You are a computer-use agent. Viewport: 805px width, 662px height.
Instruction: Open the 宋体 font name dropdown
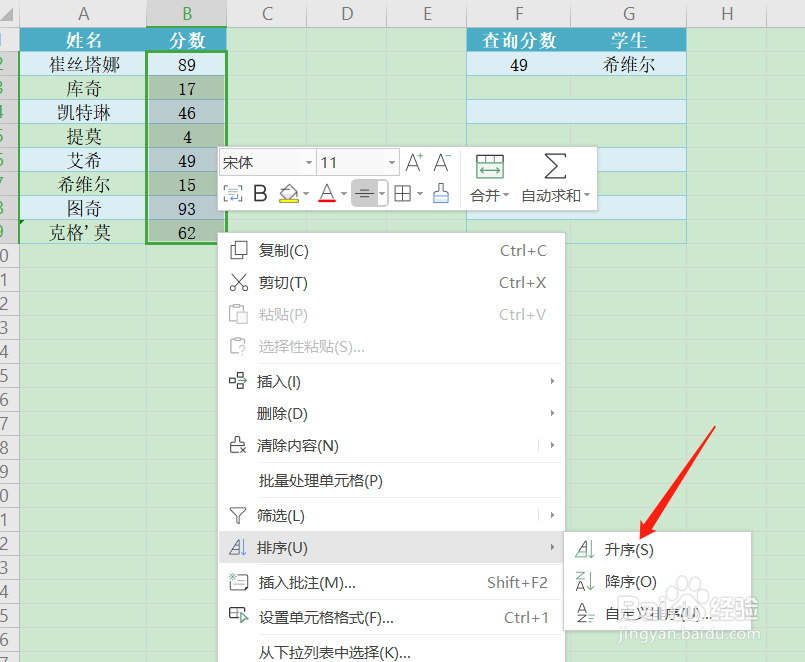(x=309, y=163)
